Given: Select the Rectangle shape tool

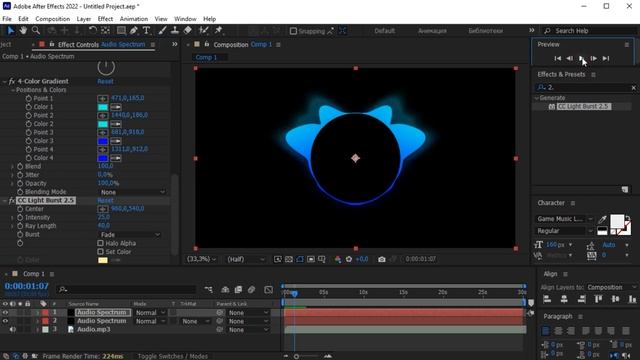Looking at the screenshot, I should (121, 31).
